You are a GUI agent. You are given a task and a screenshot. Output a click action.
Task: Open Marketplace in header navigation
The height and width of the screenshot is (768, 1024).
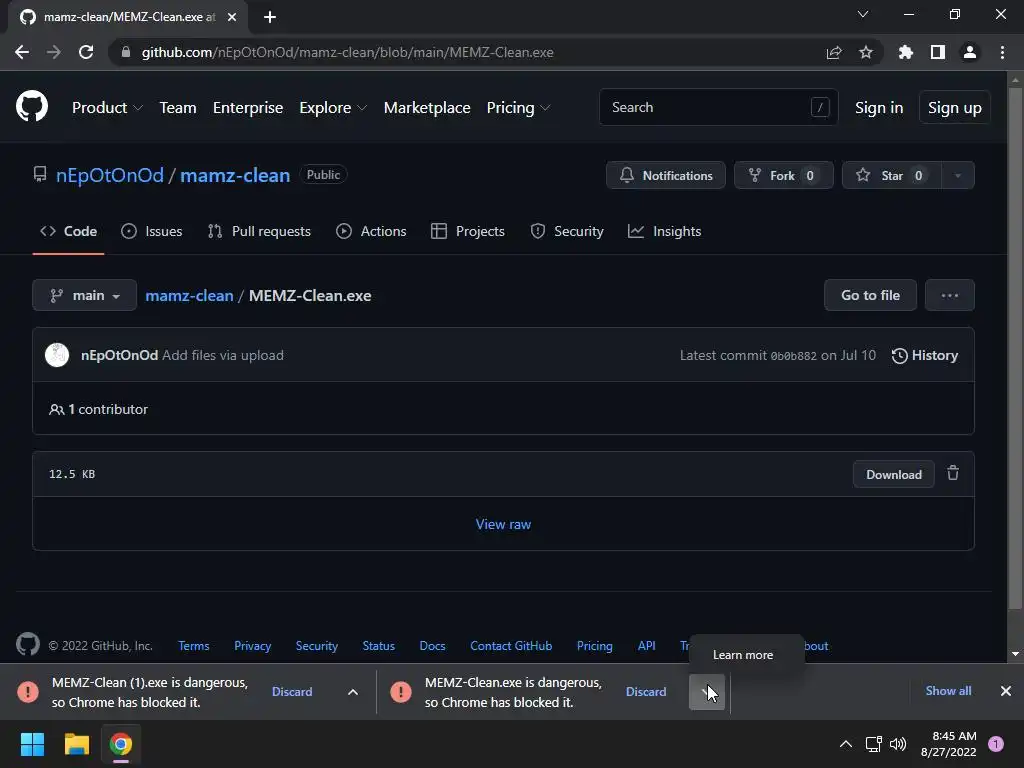427,108
